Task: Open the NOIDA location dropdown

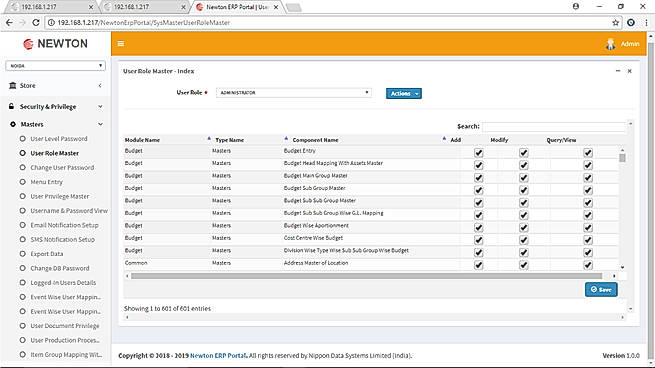Action: click(x=56, y=66)
